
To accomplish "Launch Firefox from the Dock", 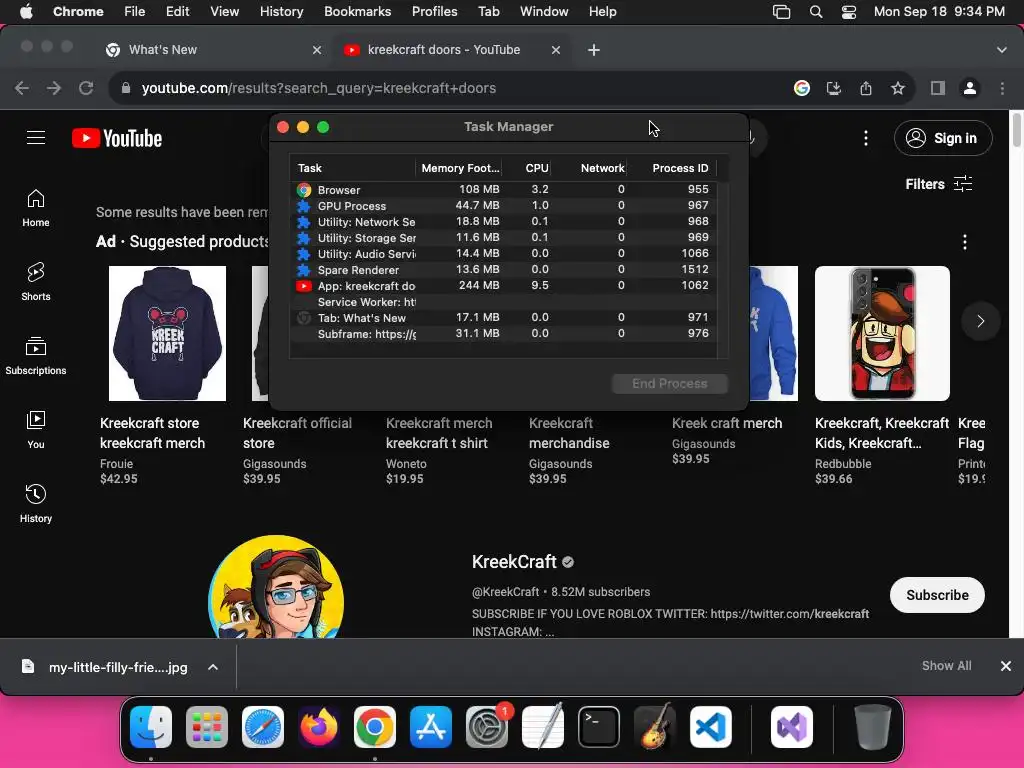I will pyautogui.click(x=319, y=727).
